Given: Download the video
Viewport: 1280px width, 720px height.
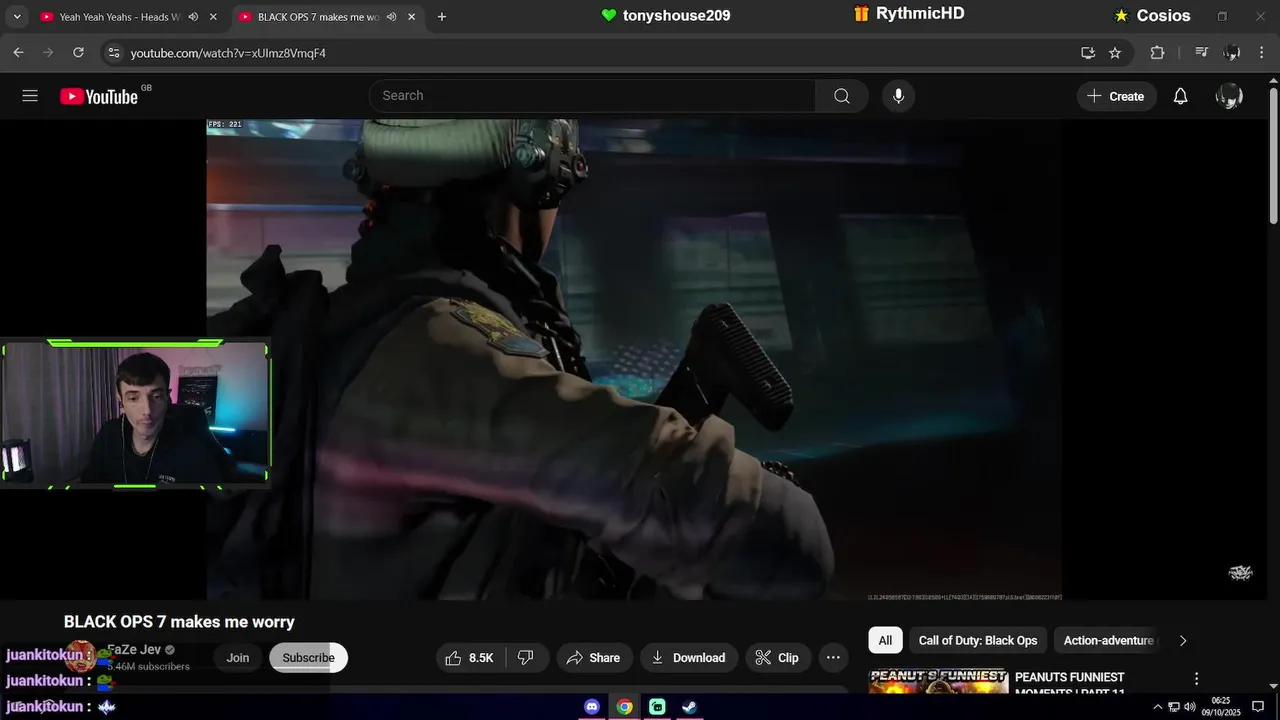Looking at the screenshot, I should (689, 658).
